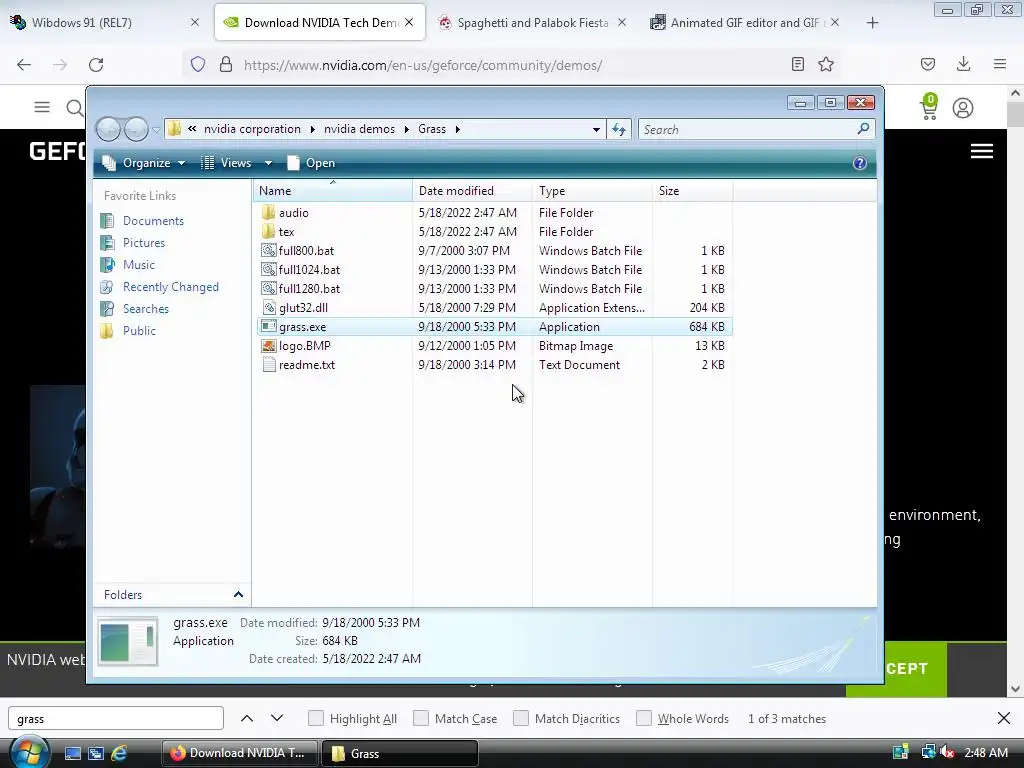Expand the Folders pane
The image size is (1024, 768).
coord(238,594)
